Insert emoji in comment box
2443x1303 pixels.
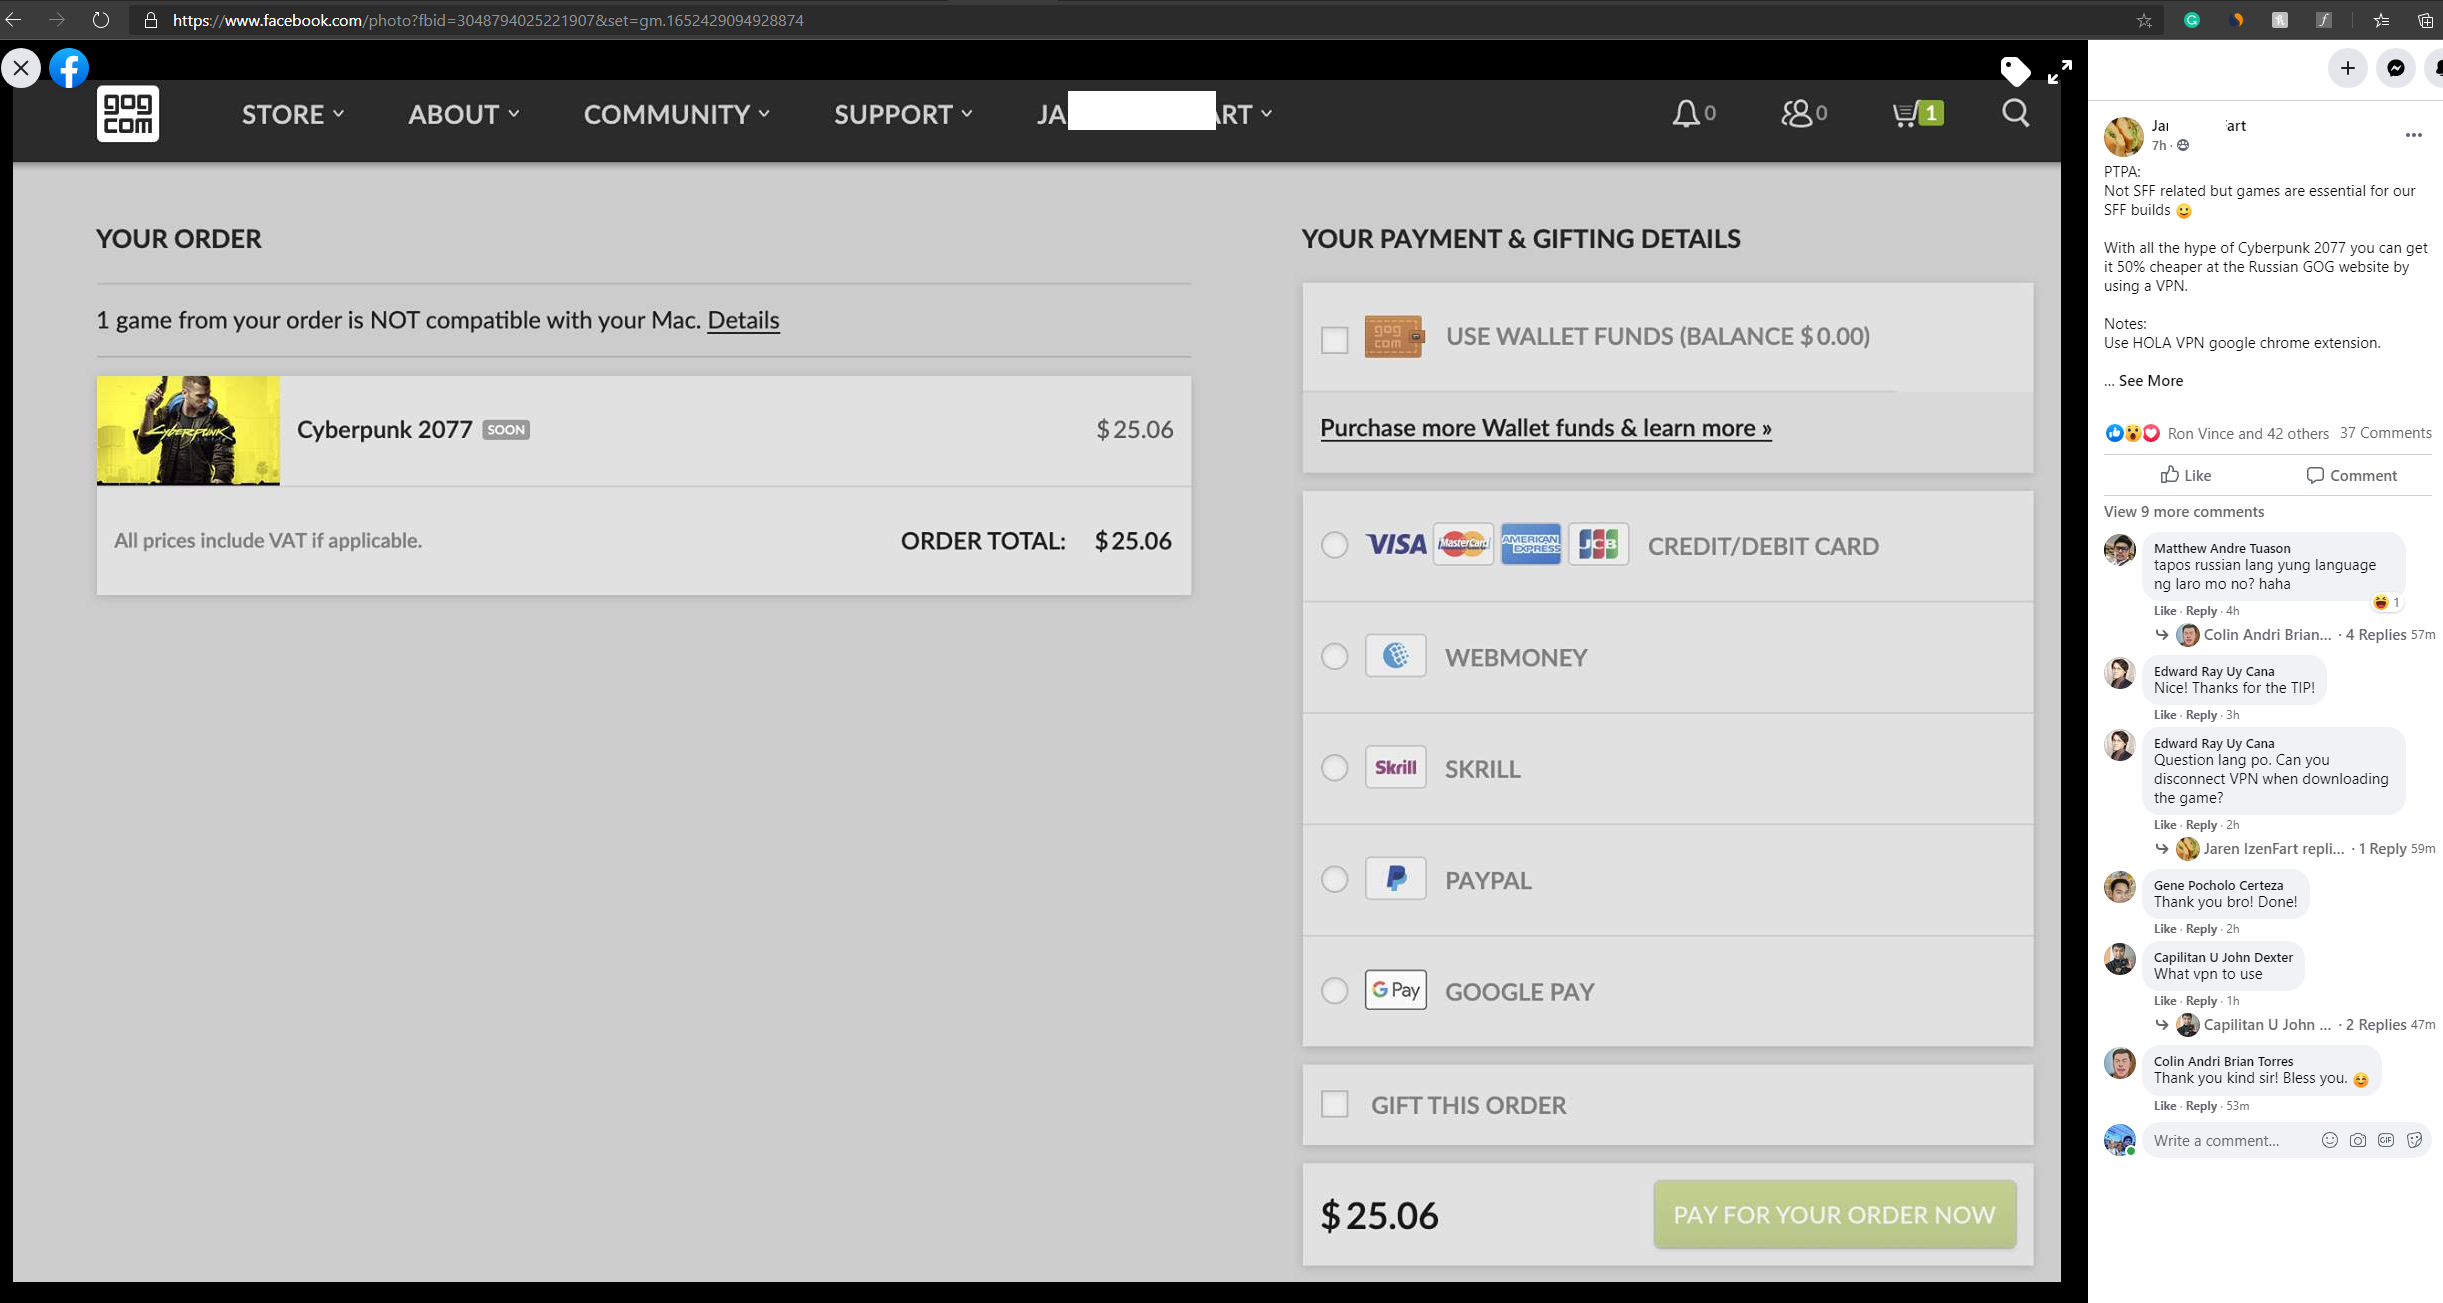2329,1140
